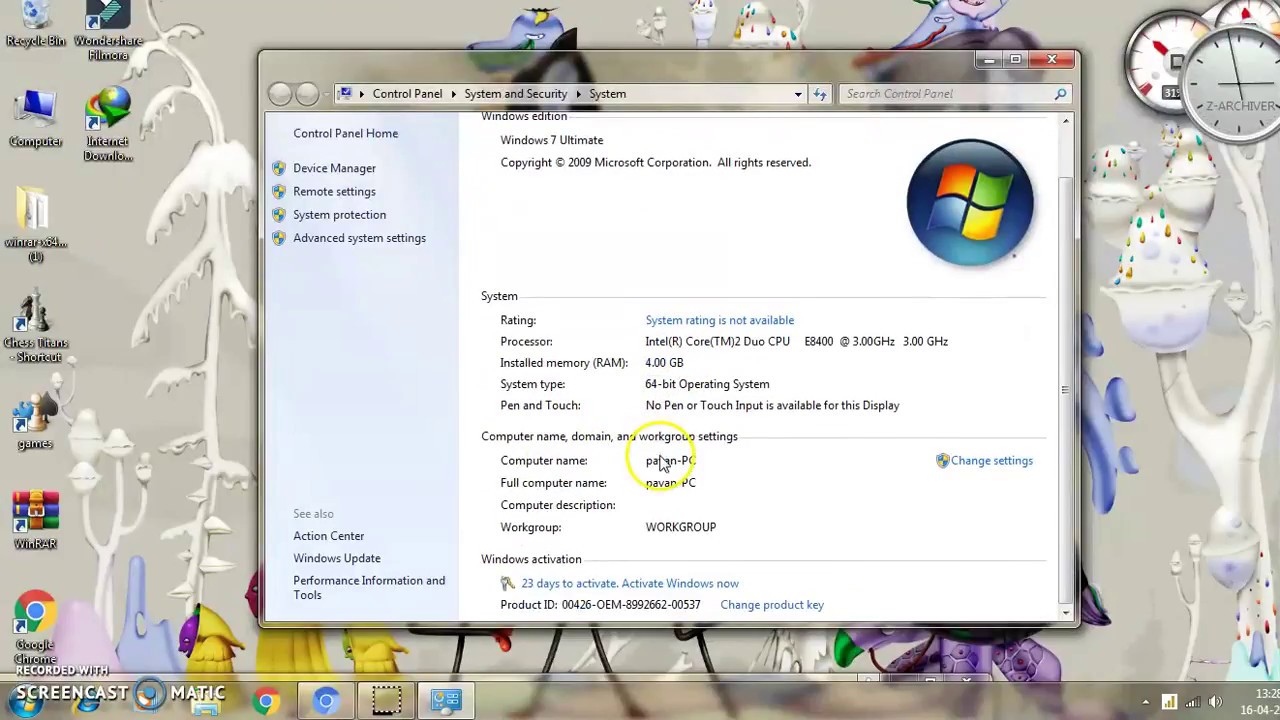
Task: Open Windows Update link
Action: coord(336,558)
